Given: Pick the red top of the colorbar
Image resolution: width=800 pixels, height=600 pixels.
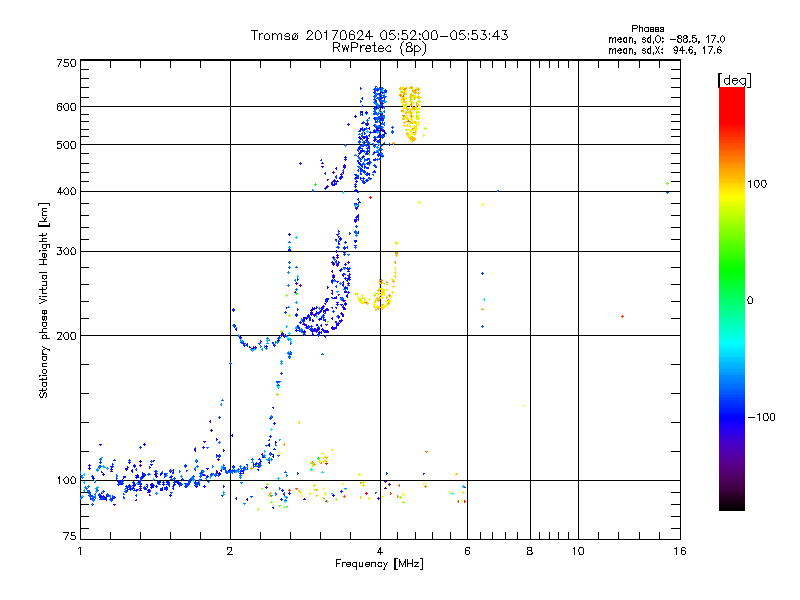Looking at the screenshot, I should click(731, 93).
